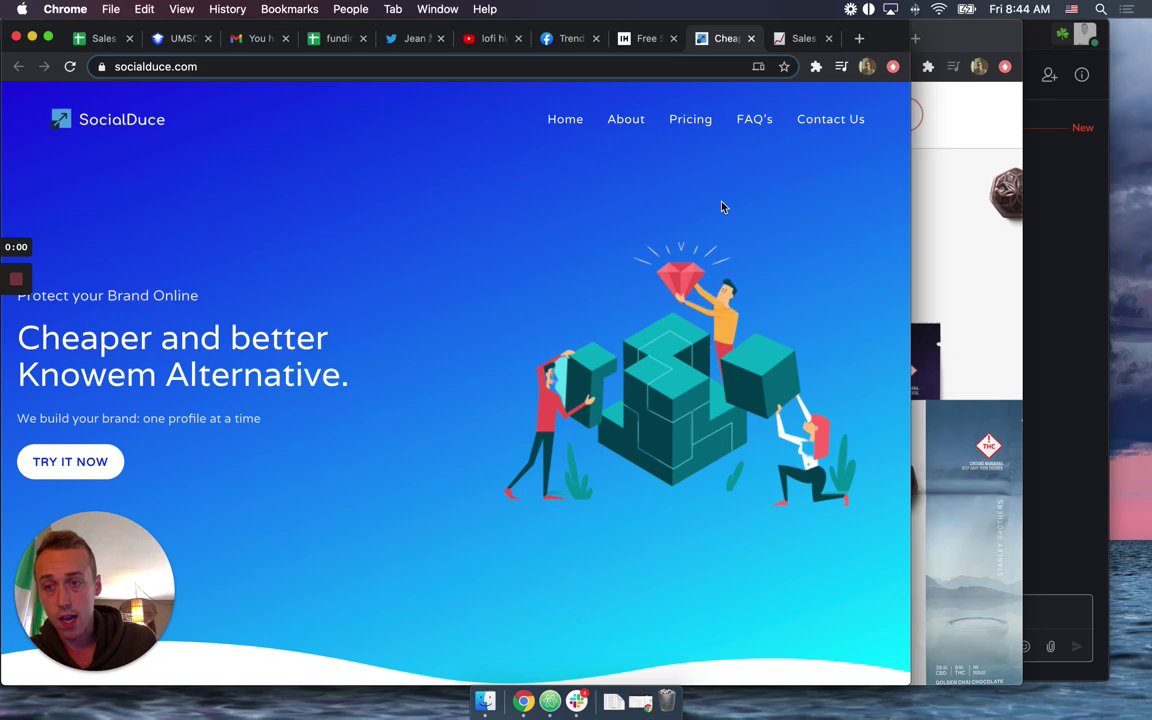Open the Chrome menu in menu bar

coord(65,9)
